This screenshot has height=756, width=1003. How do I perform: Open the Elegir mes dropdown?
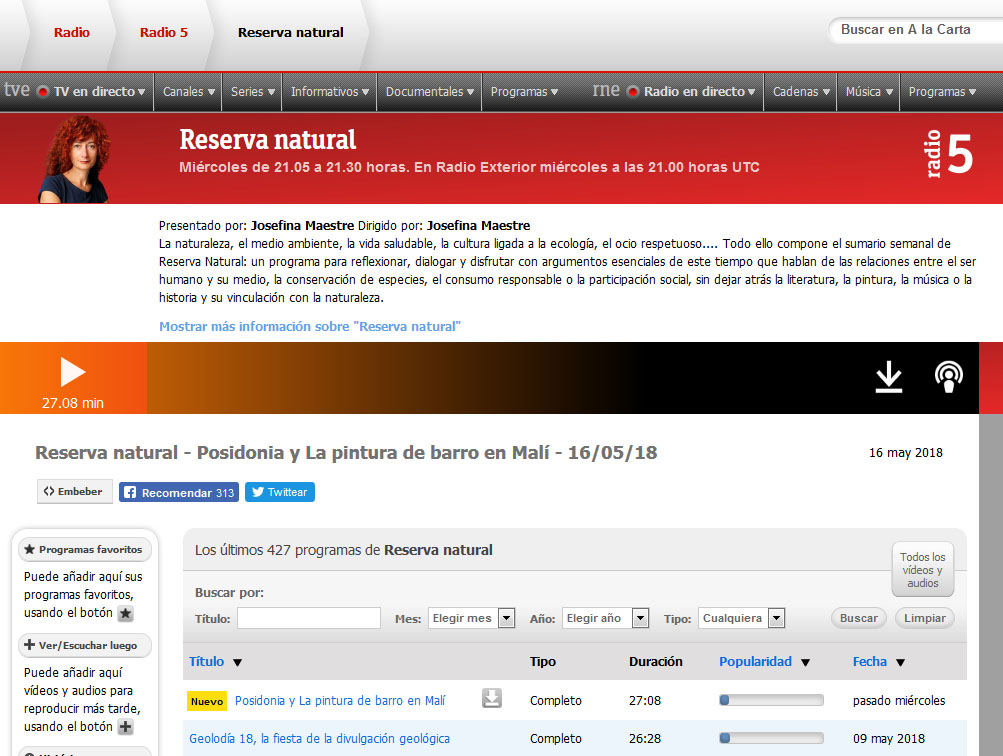pyautogui.click(x=471, y=618)
